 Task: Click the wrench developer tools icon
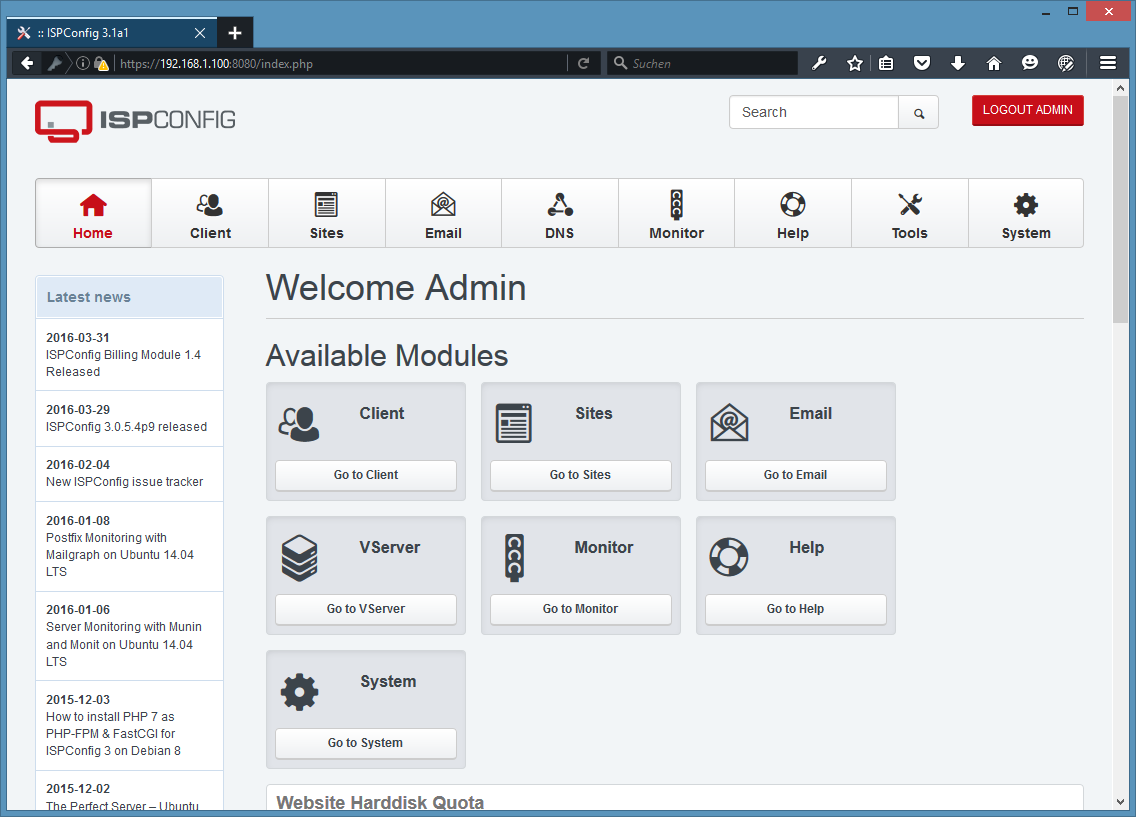[819, 64]
